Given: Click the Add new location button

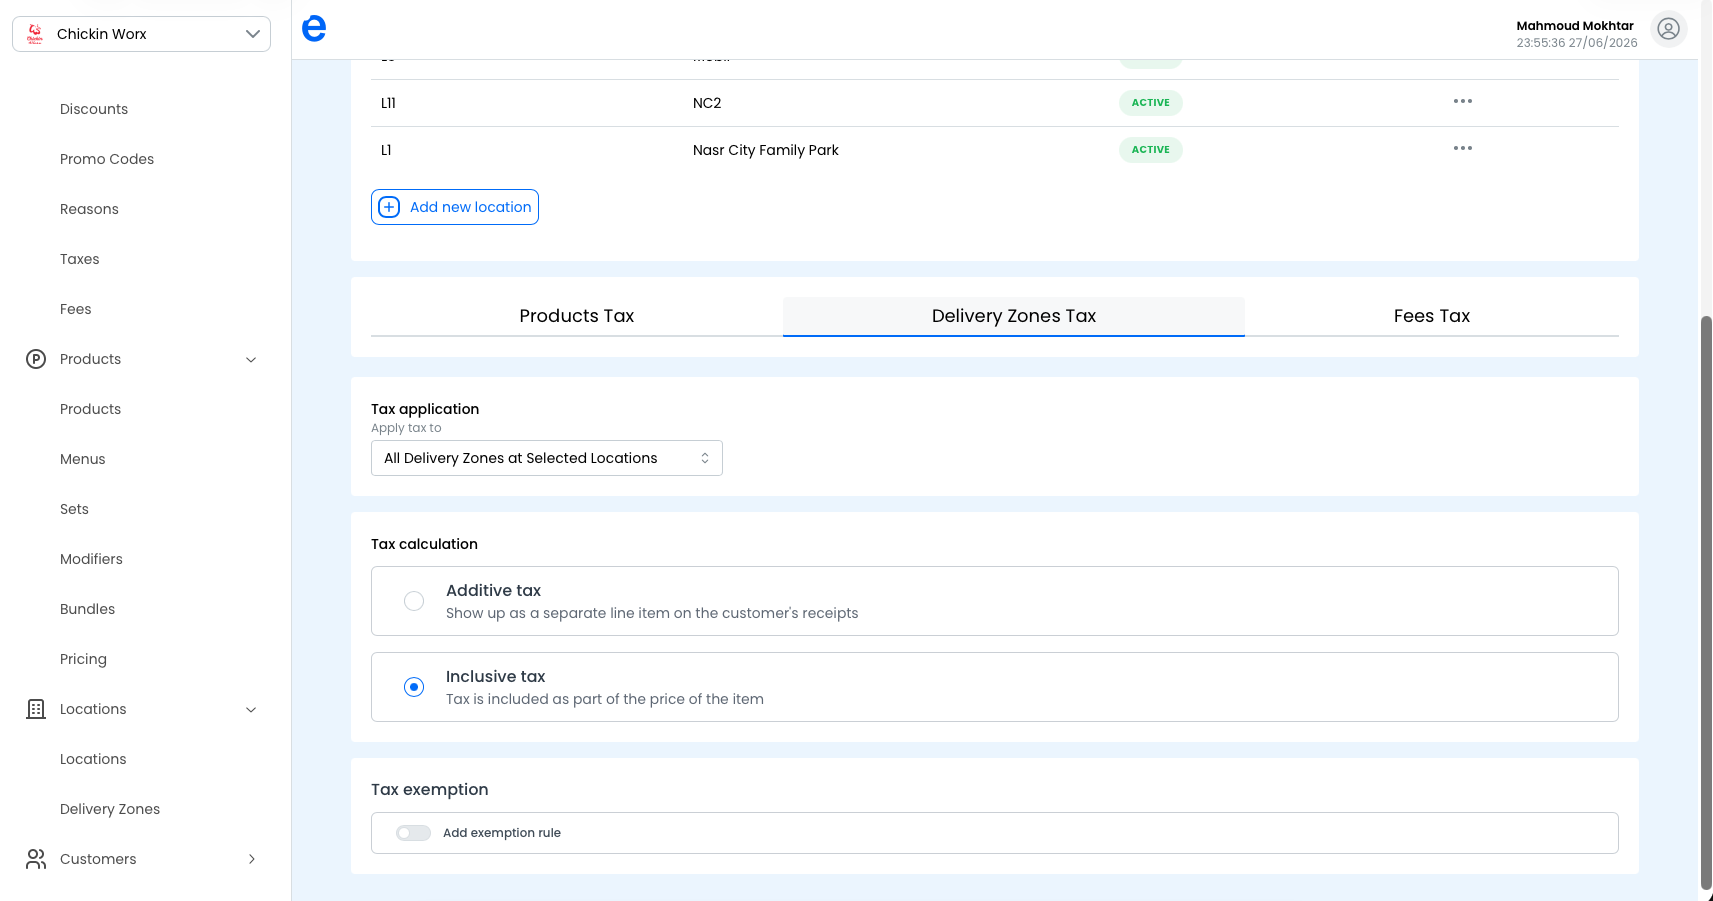Looking at the screenshot, I should (x=455, y=207).
